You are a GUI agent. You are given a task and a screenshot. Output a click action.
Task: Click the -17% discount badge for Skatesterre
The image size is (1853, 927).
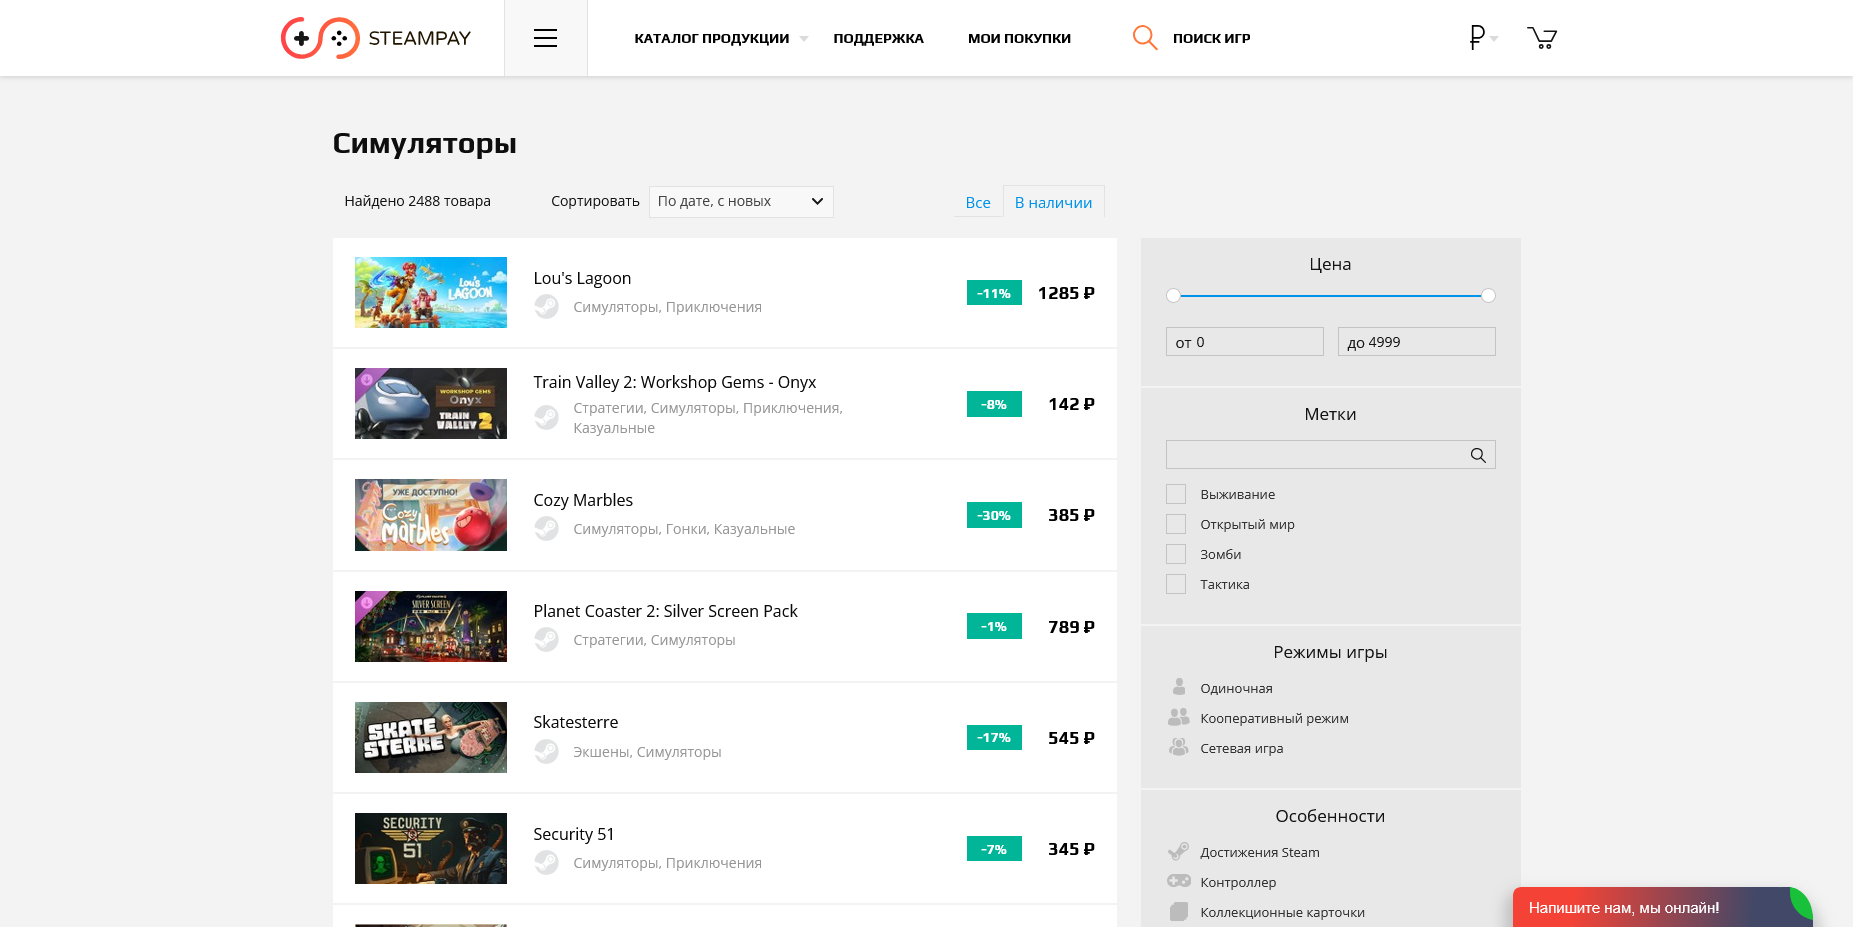coord(994,737)
